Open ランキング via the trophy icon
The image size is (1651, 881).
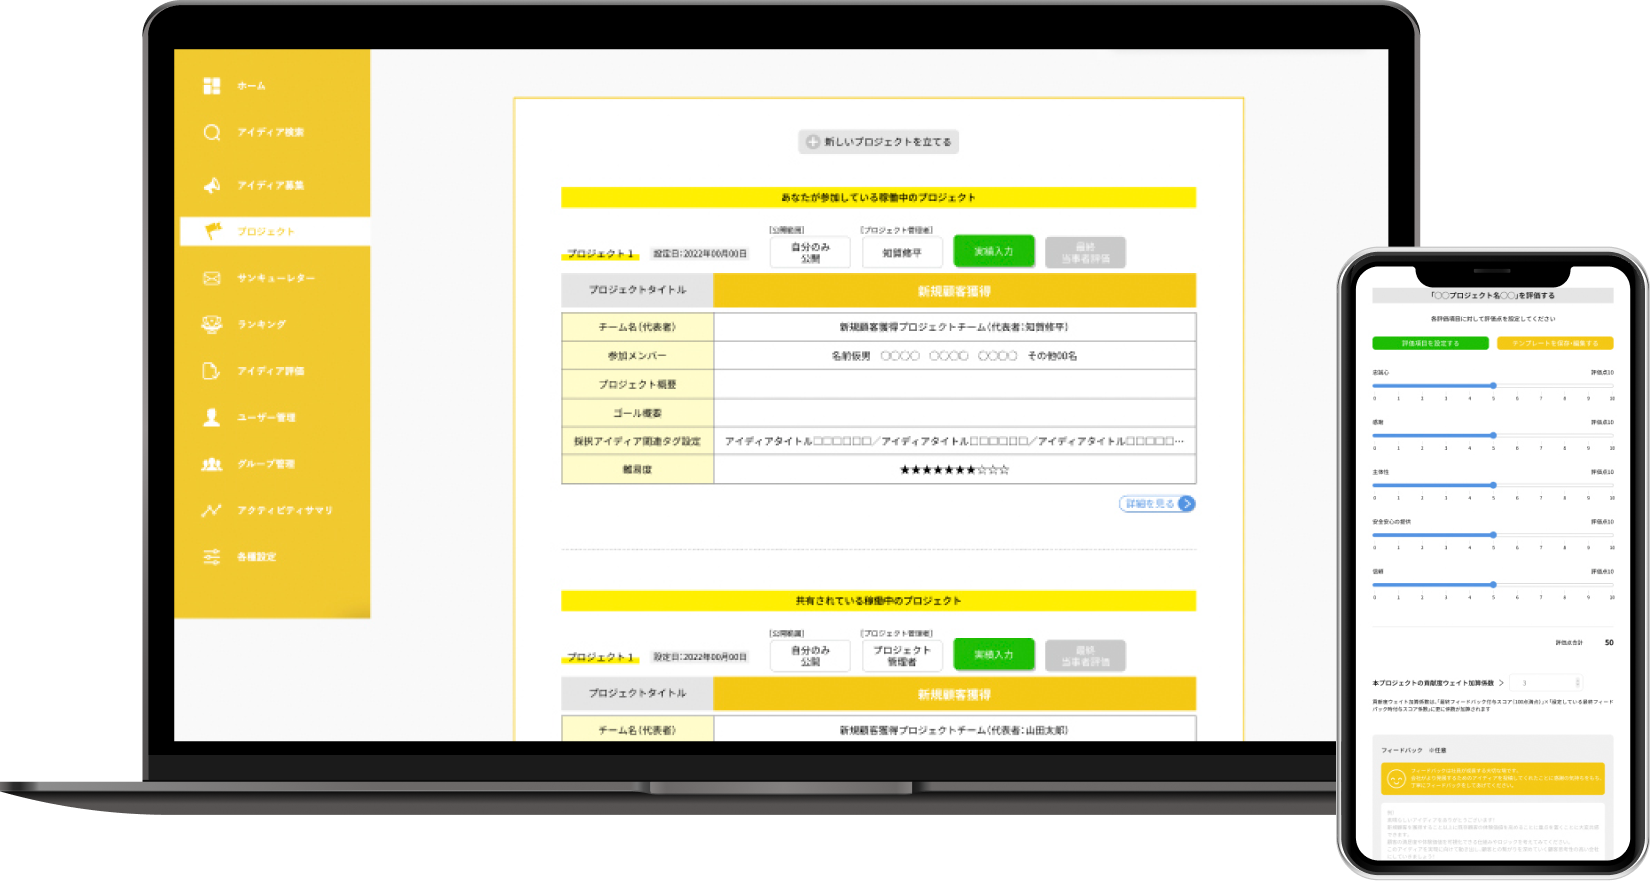211,324
